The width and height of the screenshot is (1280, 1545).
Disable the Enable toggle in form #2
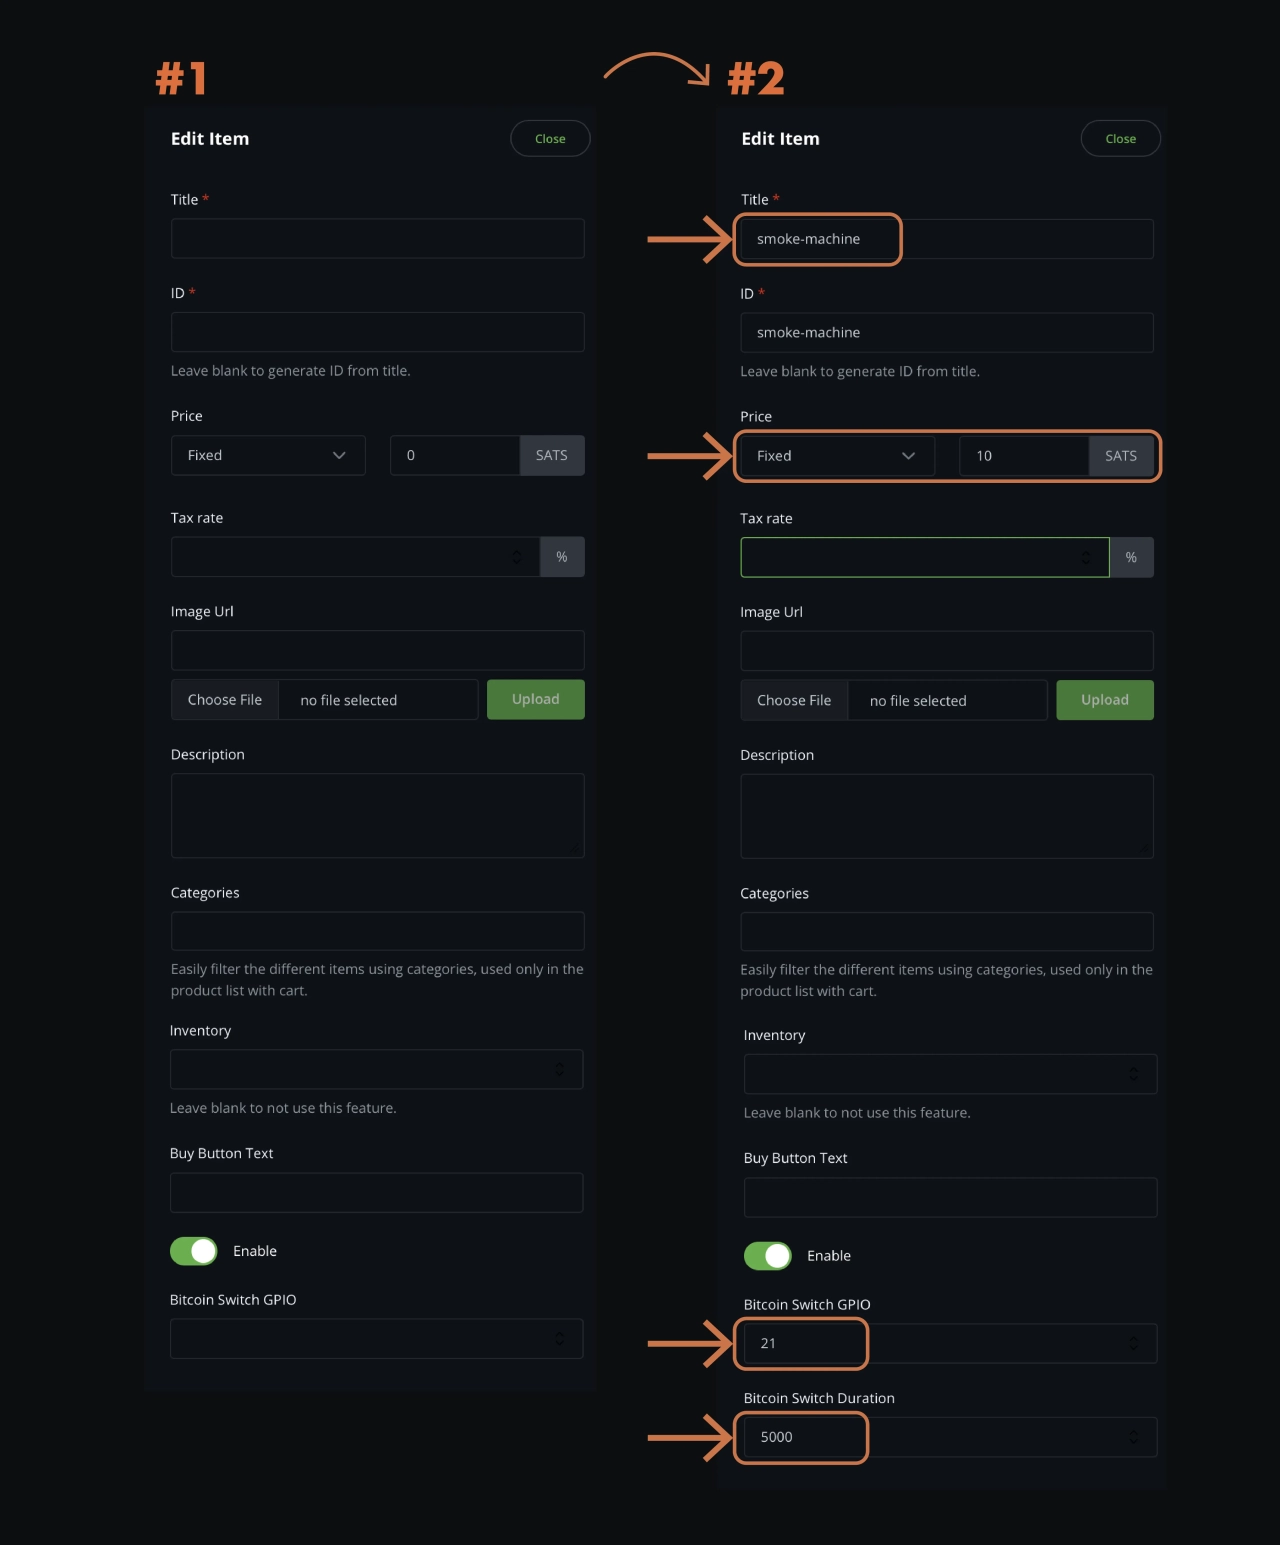(x=767, y=1255)
